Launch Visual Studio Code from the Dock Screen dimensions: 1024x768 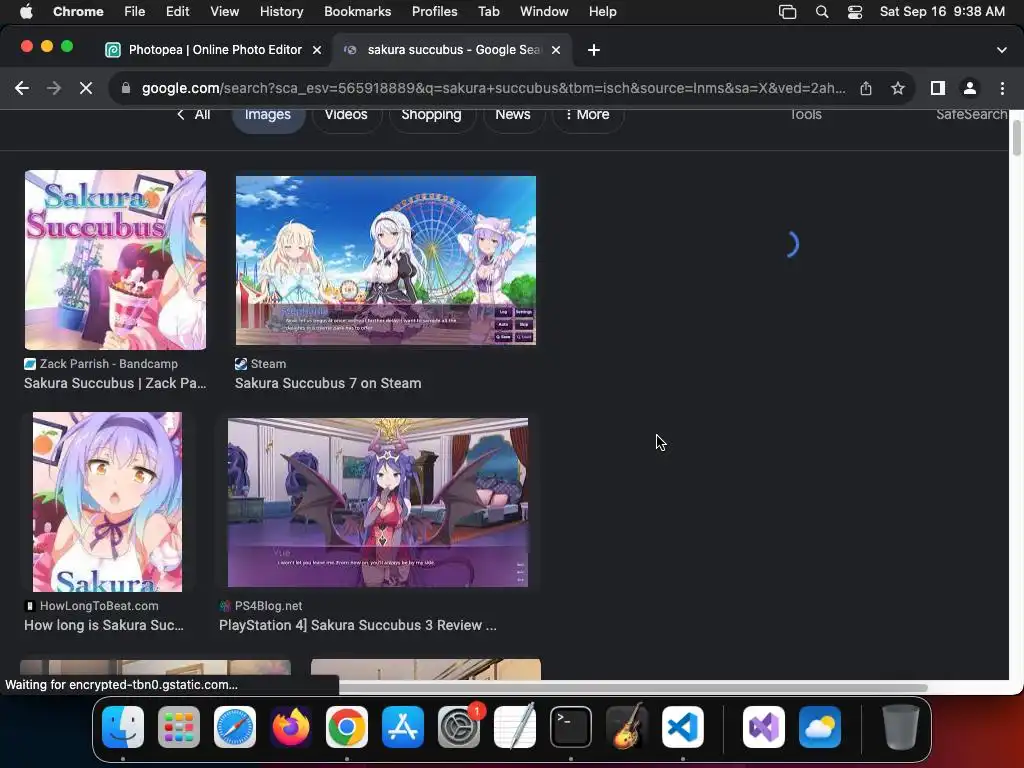[x=683, y=727]
